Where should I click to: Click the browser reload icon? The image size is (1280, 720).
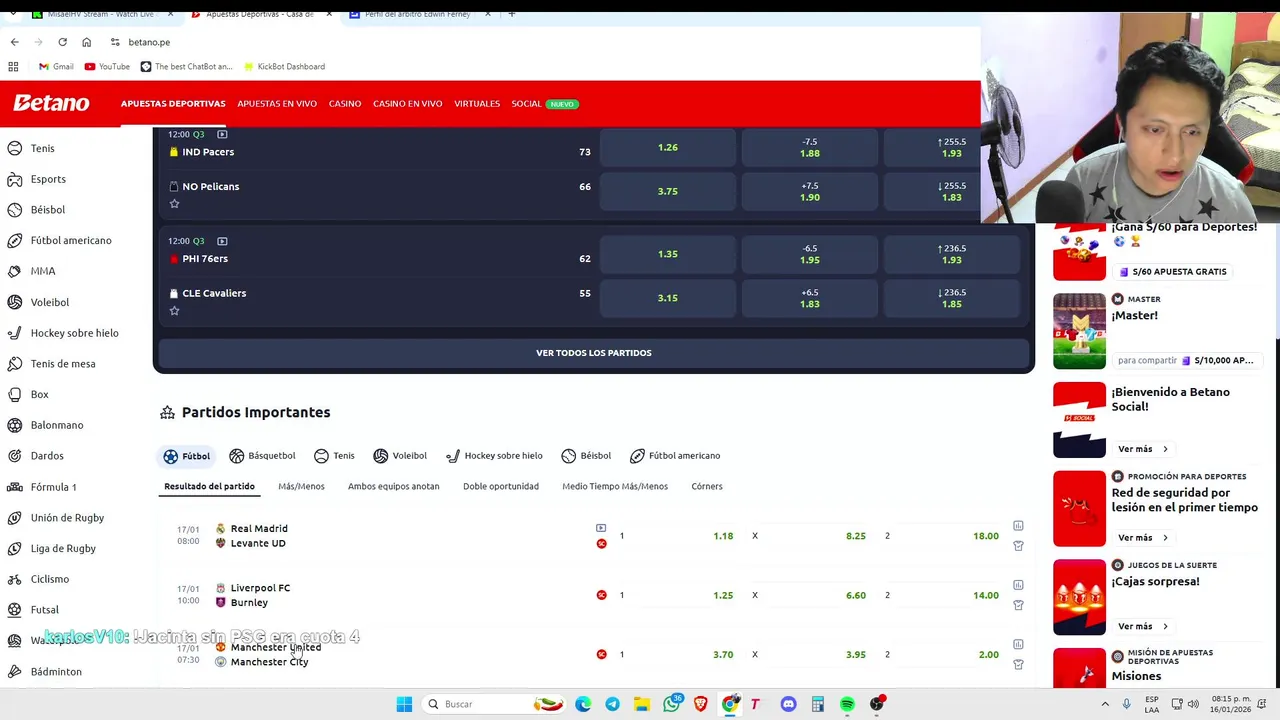tap(62, 42)
